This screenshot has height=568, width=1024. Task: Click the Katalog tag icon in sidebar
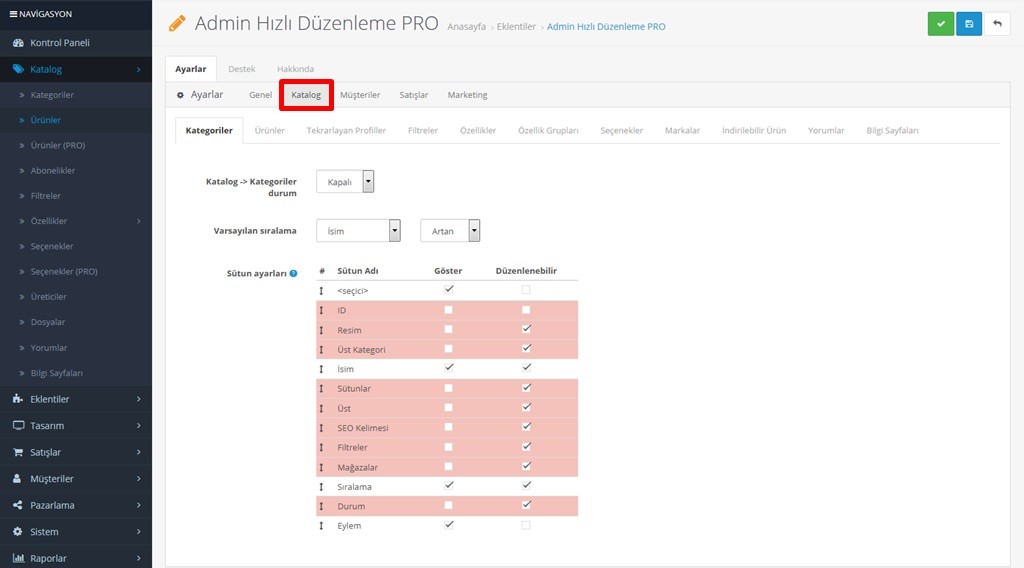[x=18, y=69]
